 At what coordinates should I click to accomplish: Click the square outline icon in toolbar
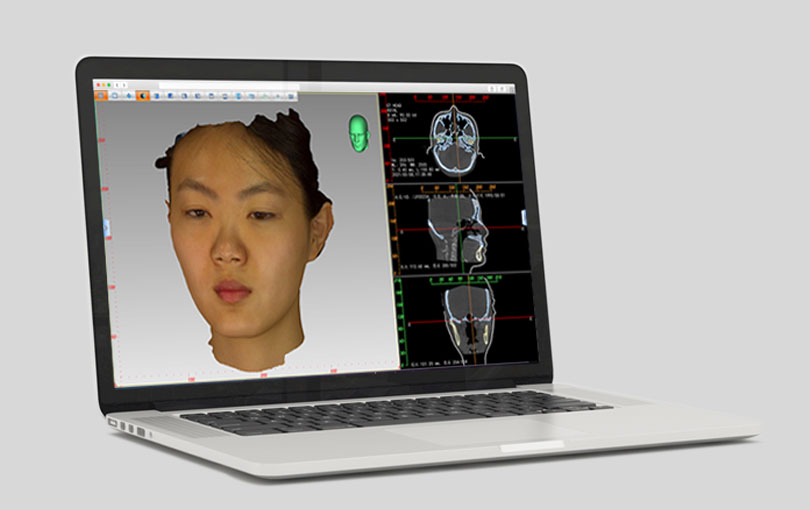(x=115, y=95)
